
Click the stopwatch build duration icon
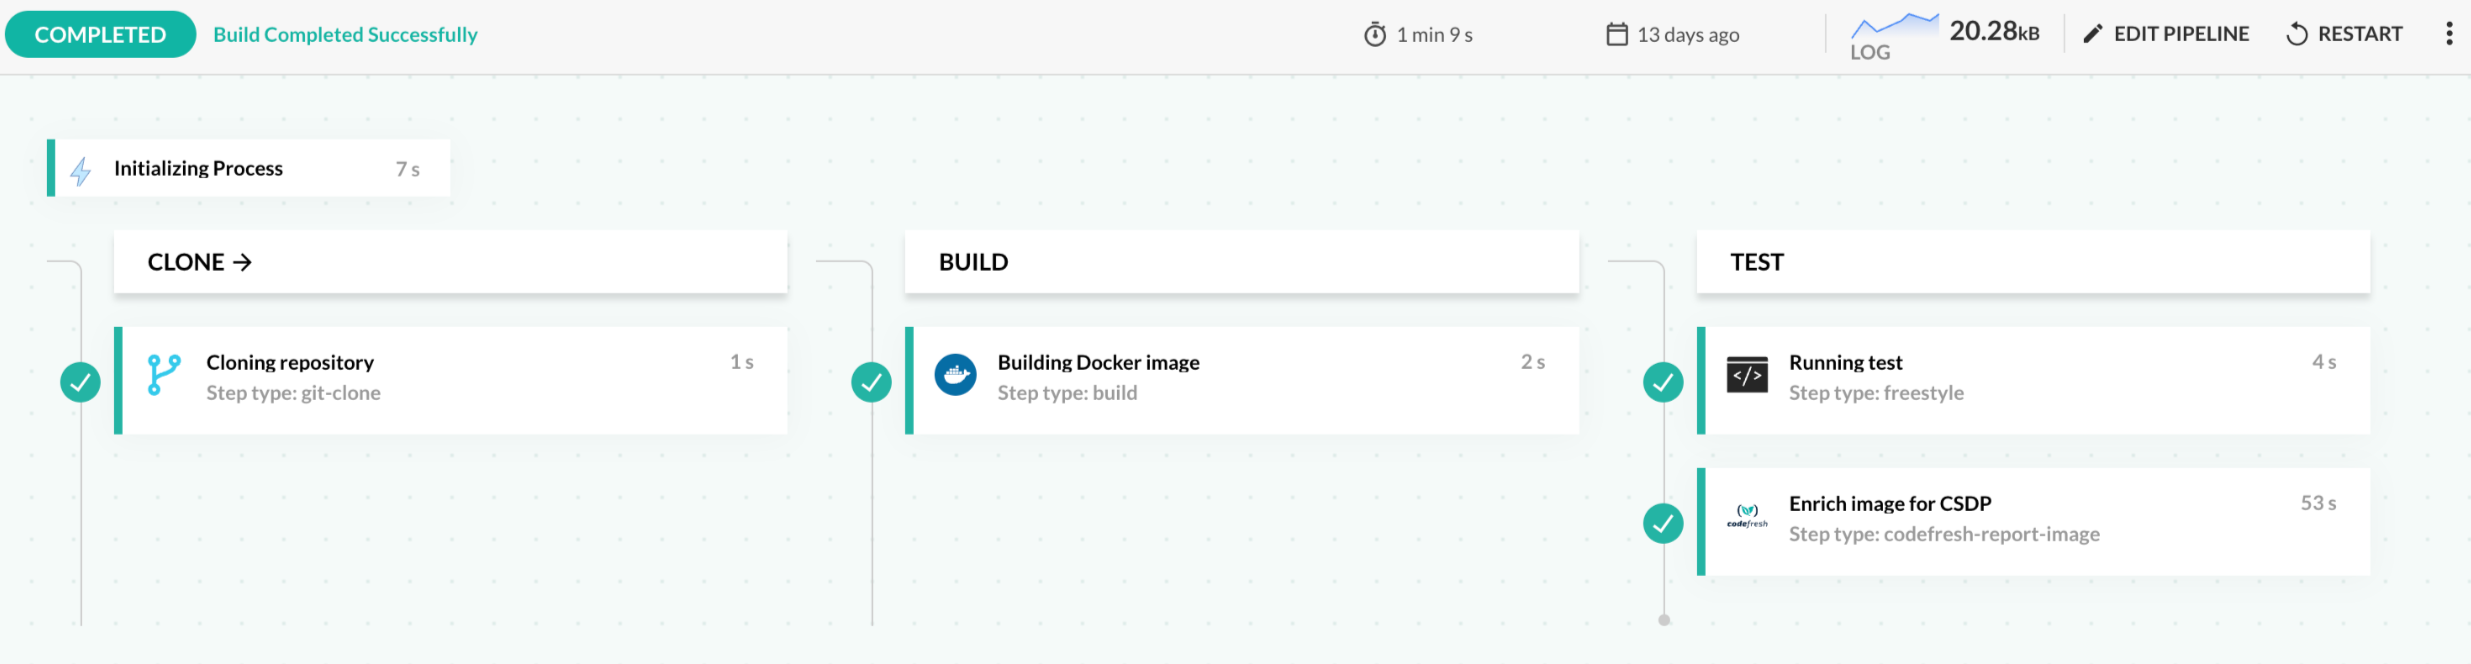point(1375,35)
